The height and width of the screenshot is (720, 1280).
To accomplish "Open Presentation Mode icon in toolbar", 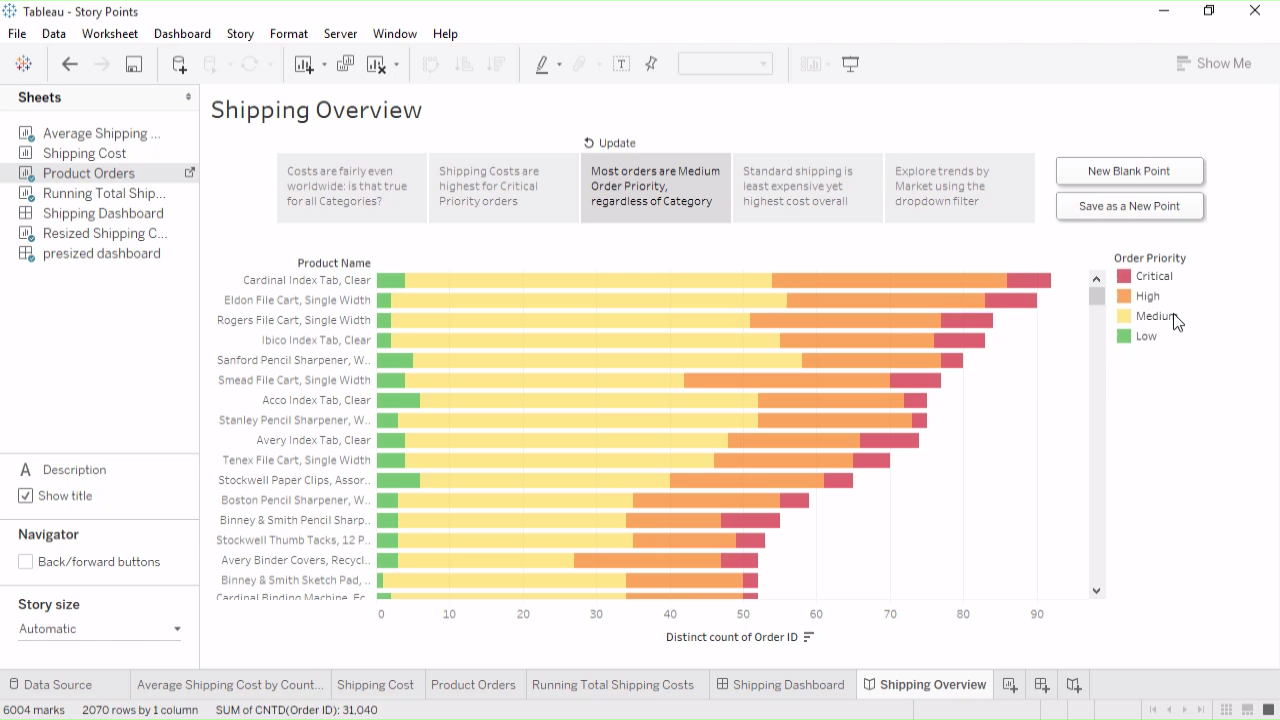I will (x=851, y=64).
